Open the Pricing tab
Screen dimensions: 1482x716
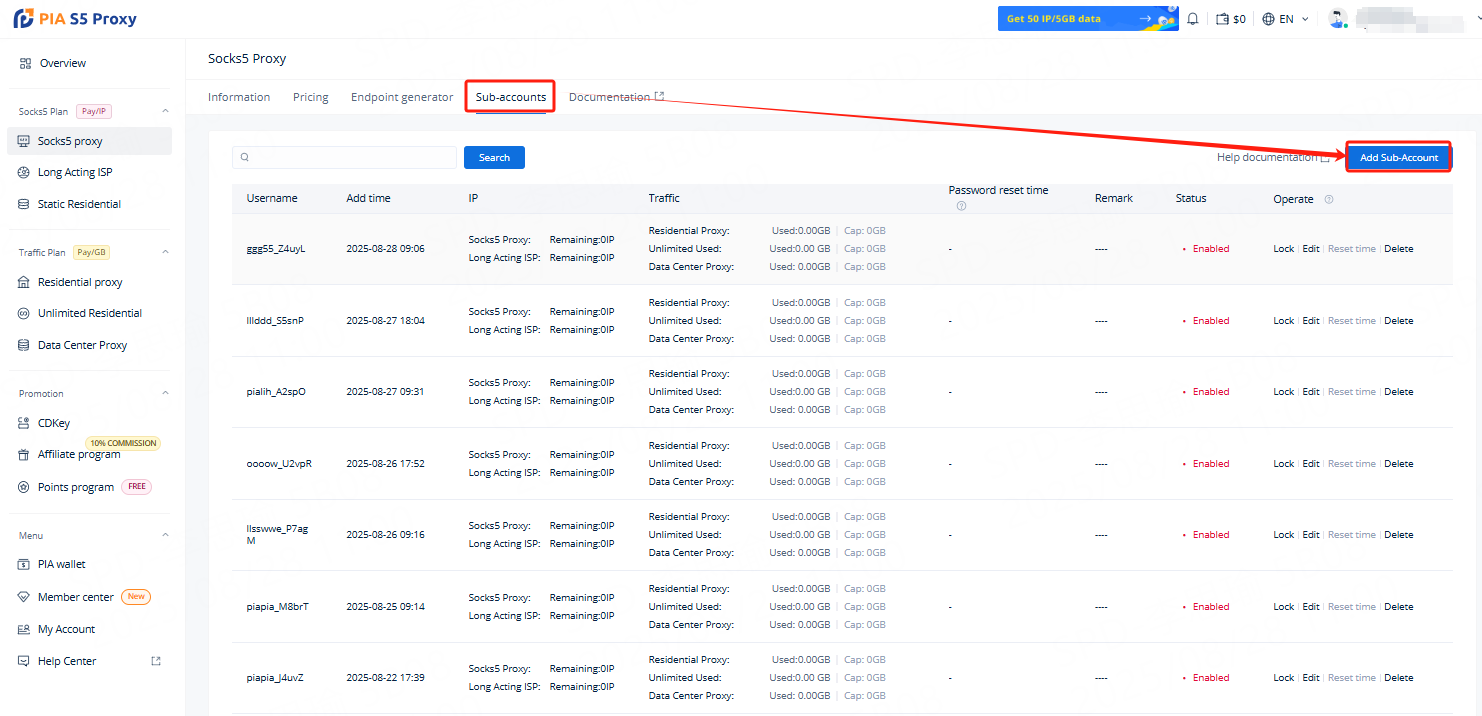coord(310,97)
